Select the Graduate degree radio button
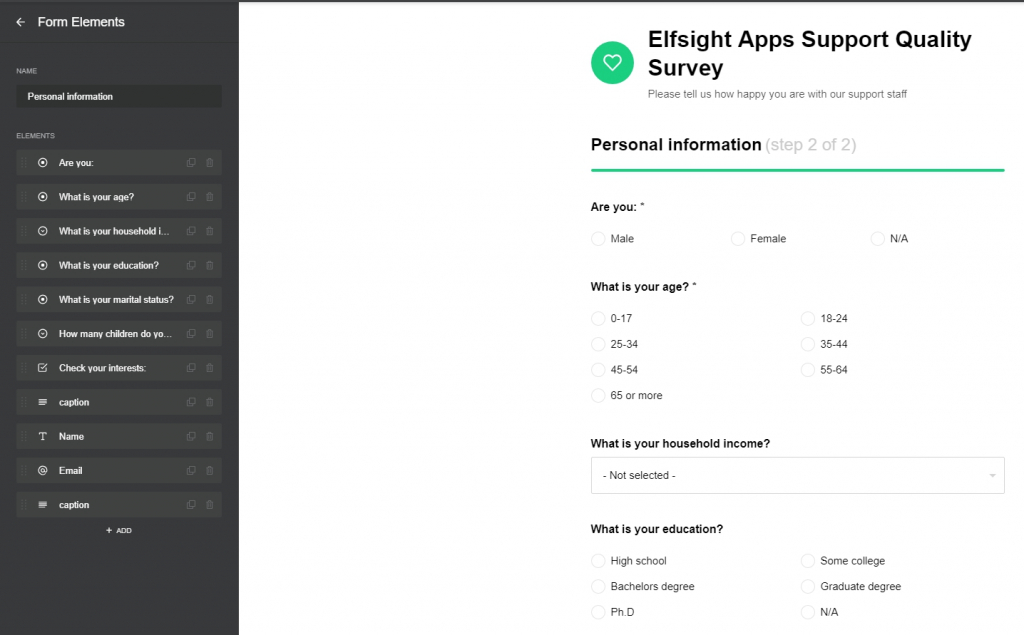Image resolution: width=1024 pixels, height=635 pixels. tap(808, 587)
